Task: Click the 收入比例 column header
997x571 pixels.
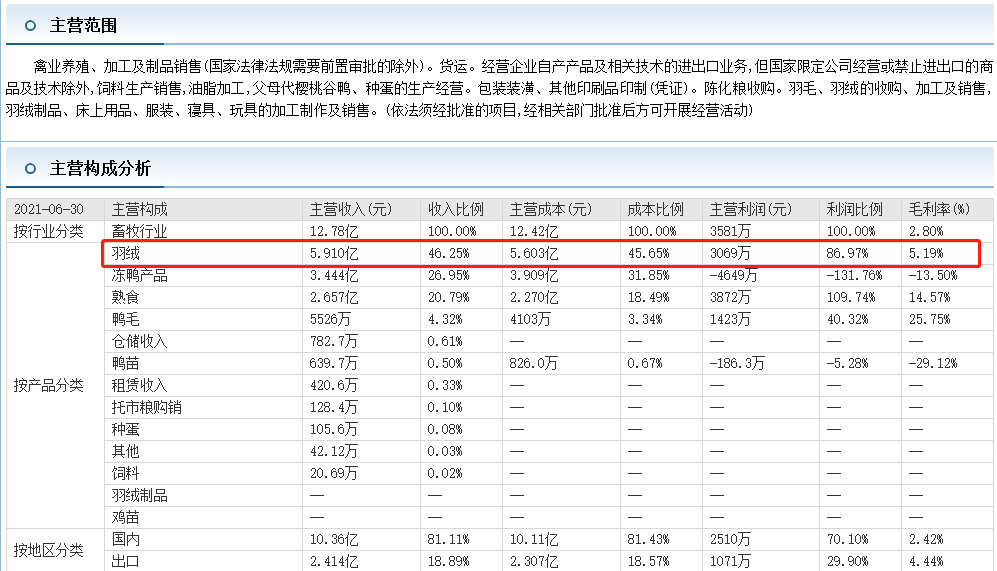Action: [455, 209]
